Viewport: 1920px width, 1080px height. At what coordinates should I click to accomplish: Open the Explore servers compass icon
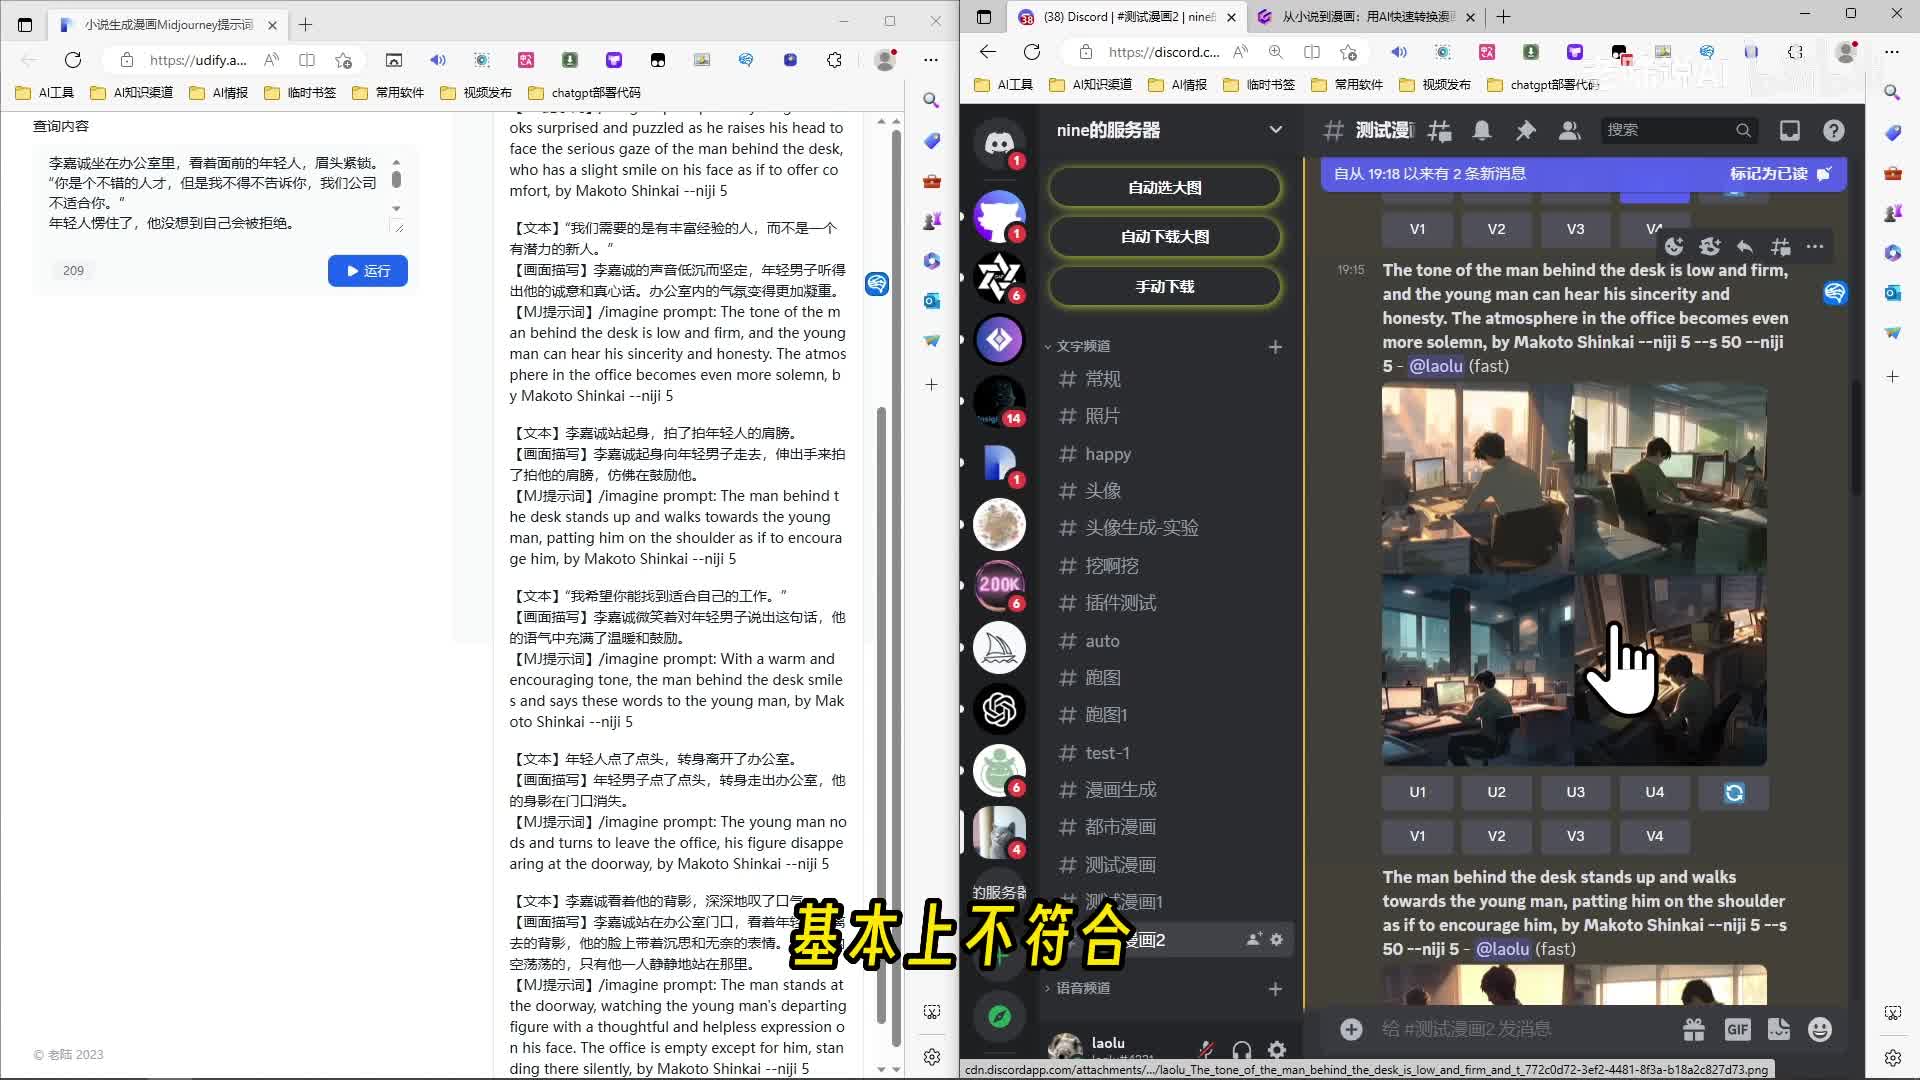pos(999,1017)
